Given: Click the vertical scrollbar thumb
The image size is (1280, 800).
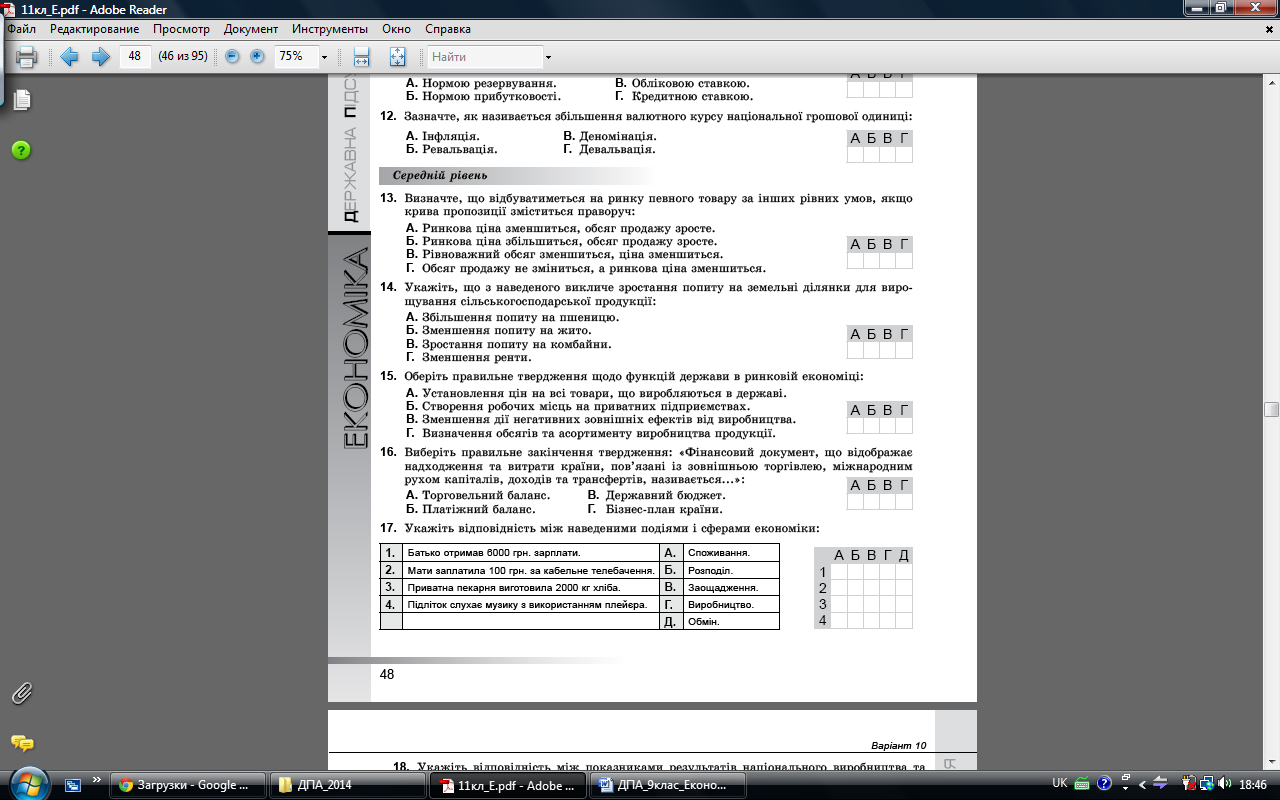Looking at the screenshot, I should [1271, 409].
